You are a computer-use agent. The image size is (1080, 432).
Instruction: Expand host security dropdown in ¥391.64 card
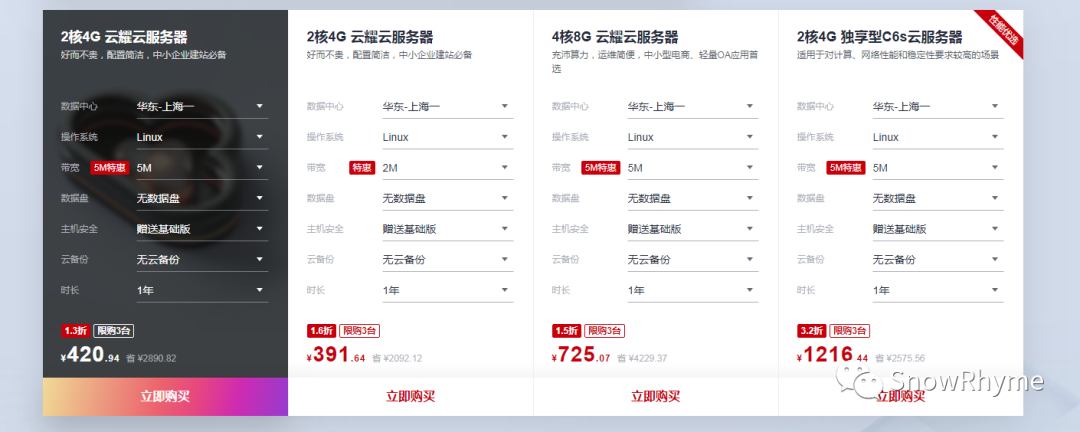(x=448, y=229)
